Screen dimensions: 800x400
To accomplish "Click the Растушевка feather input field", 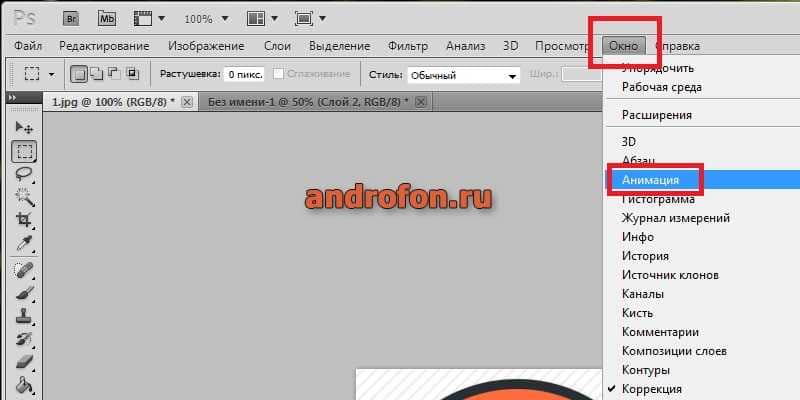I will click(244, 74).
